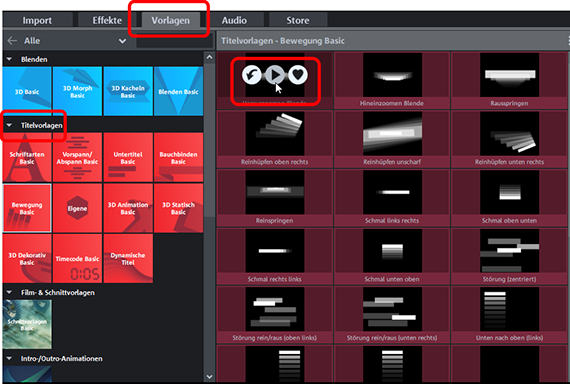Collapse the Titelvorlagen section

pos(9,125)
